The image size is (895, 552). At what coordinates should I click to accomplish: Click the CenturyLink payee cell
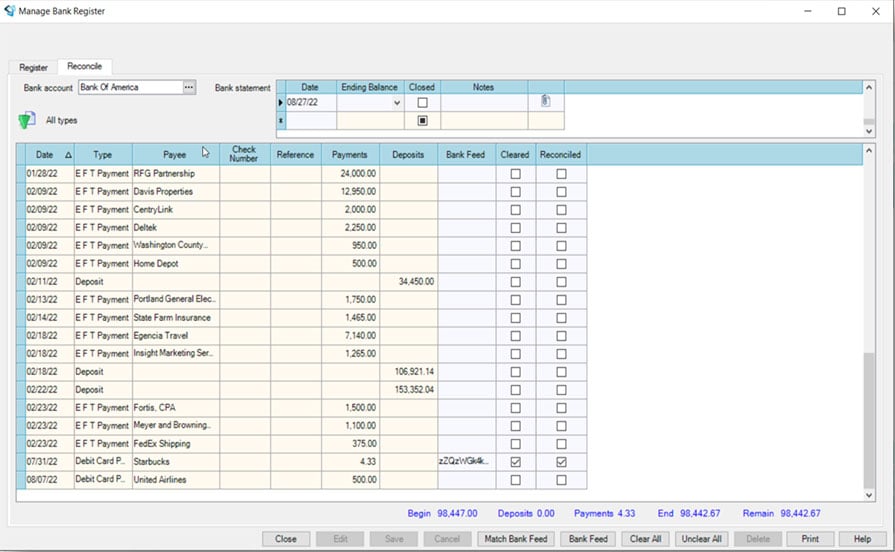pyautogui.click(x=176, y=209)
